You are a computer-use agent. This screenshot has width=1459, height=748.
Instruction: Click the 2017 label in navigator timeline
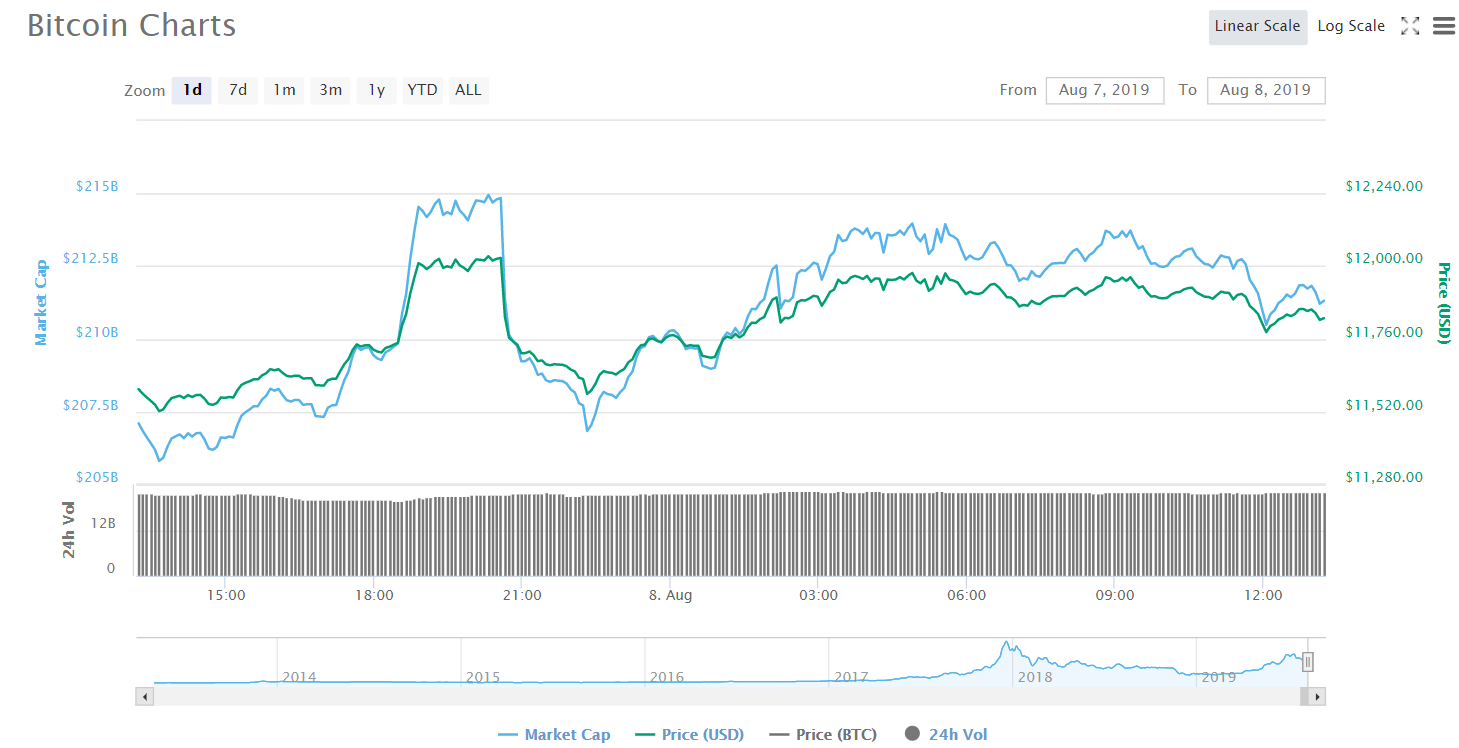[851, 677]
